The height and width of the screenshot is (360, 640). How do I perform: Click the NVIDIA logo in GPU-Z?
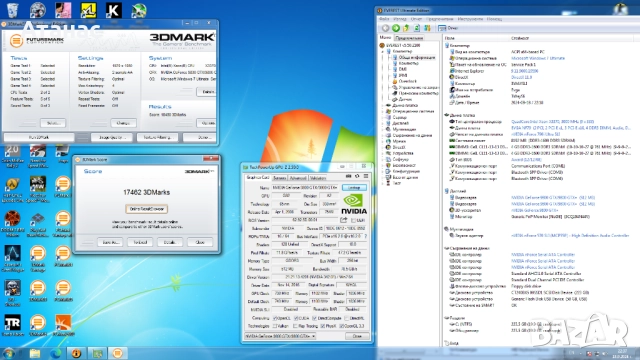353,204
